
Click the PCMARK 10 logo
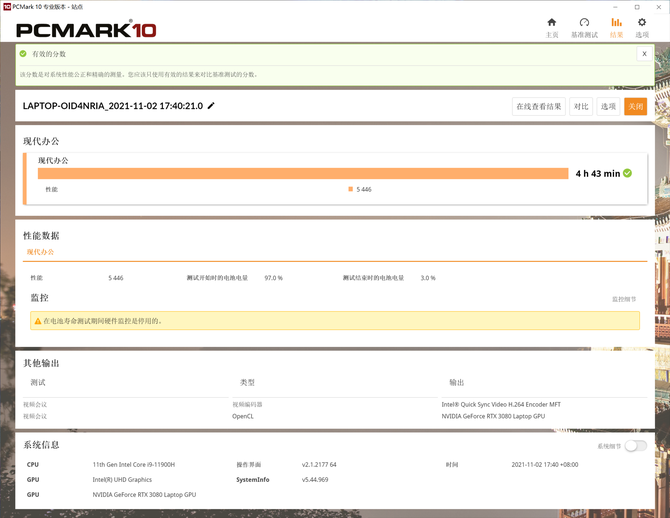pos(86,29)
